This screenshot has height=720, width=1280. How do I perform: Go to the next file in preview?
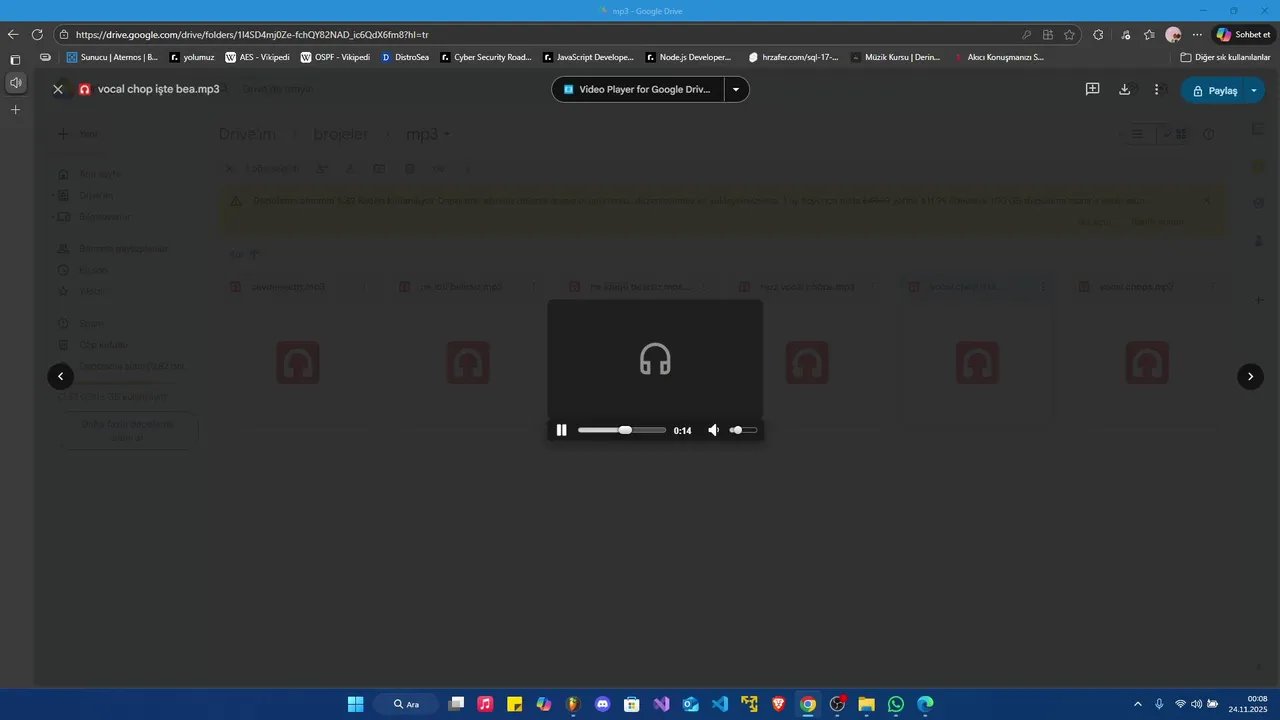click(1250, 376)
